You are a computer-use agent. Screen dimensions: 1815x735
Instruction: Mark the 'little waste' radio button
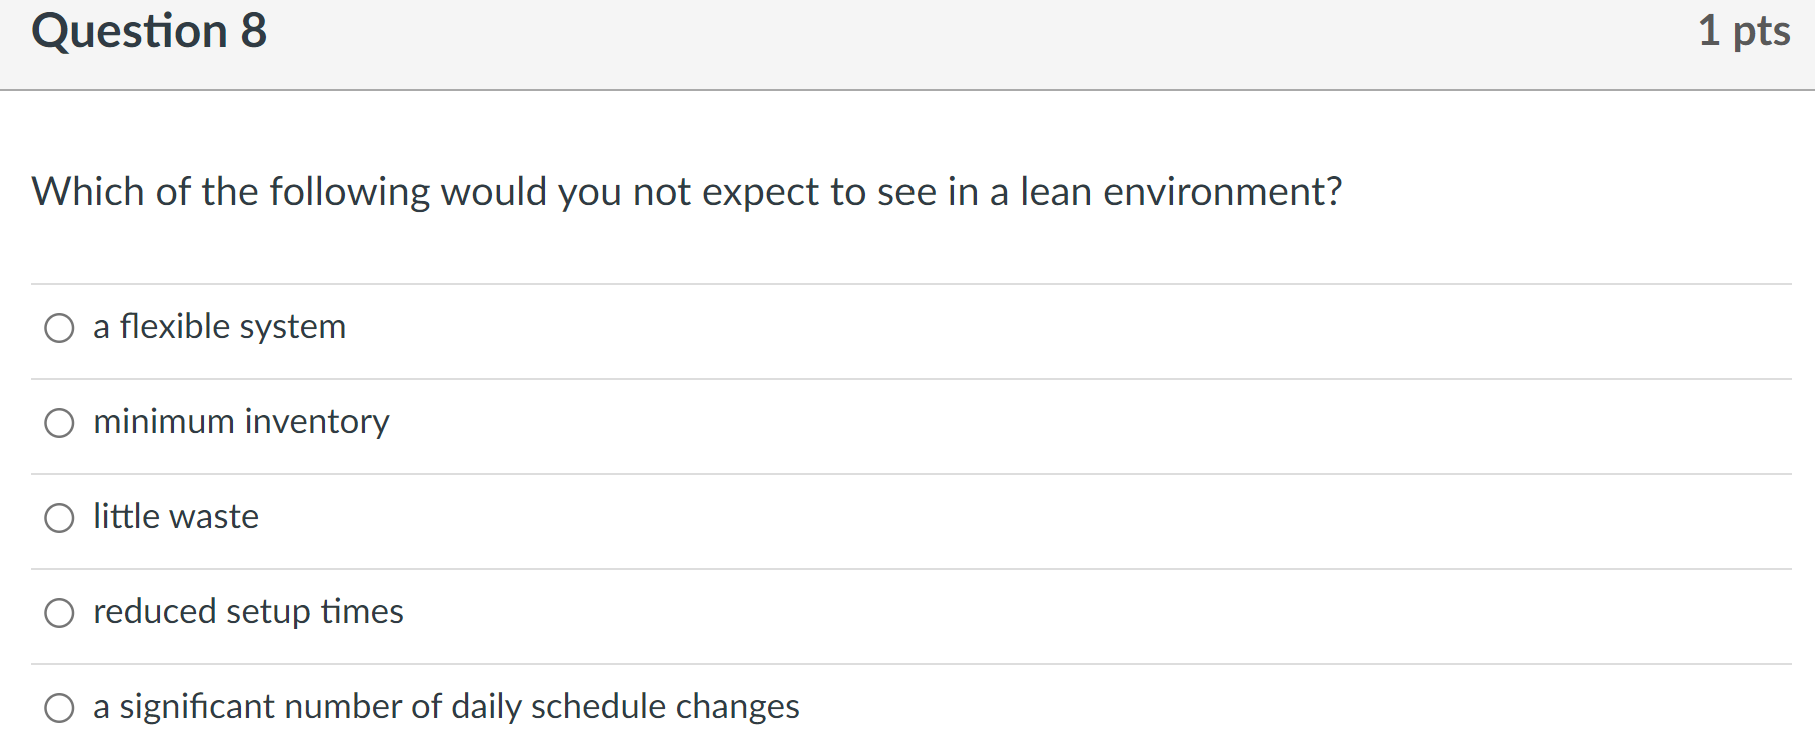(59, 518)
